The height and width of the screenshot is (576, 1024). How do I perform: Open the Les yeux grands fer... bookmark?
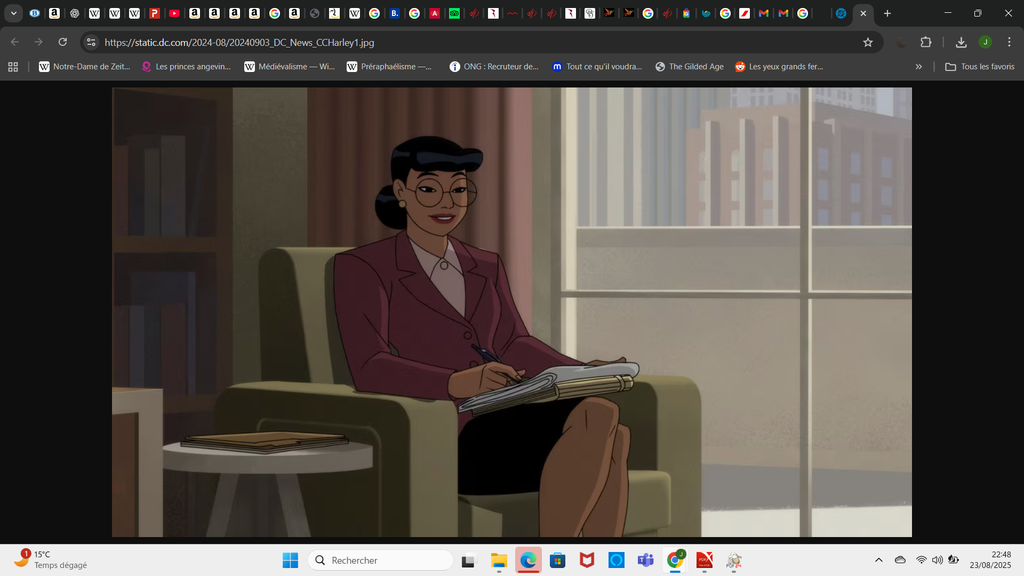tap(778, 67)
